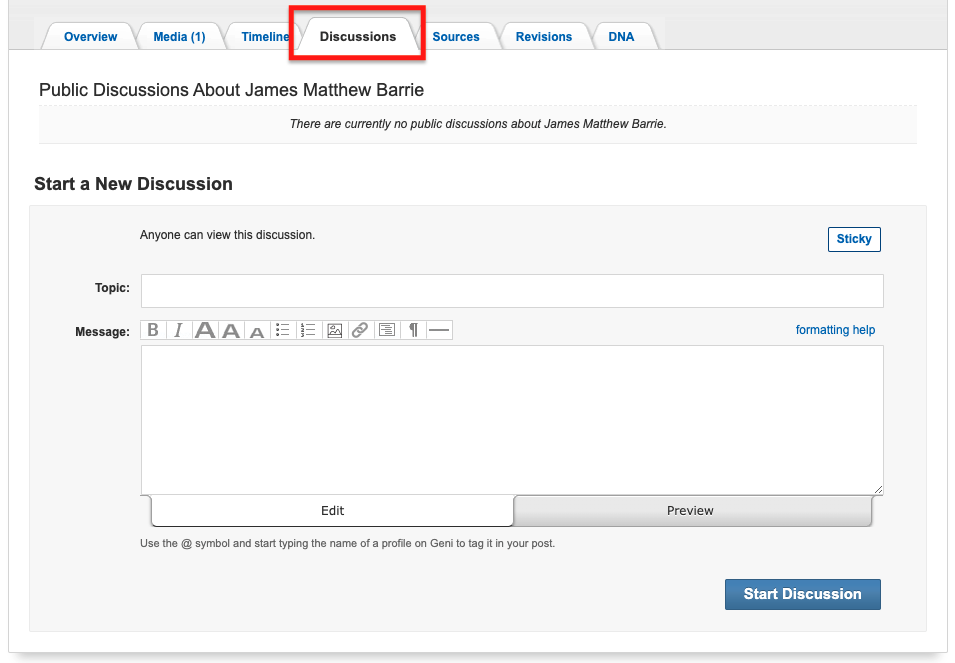
Task: Insert a hyperlink into the message
Action: click(361, 330)
